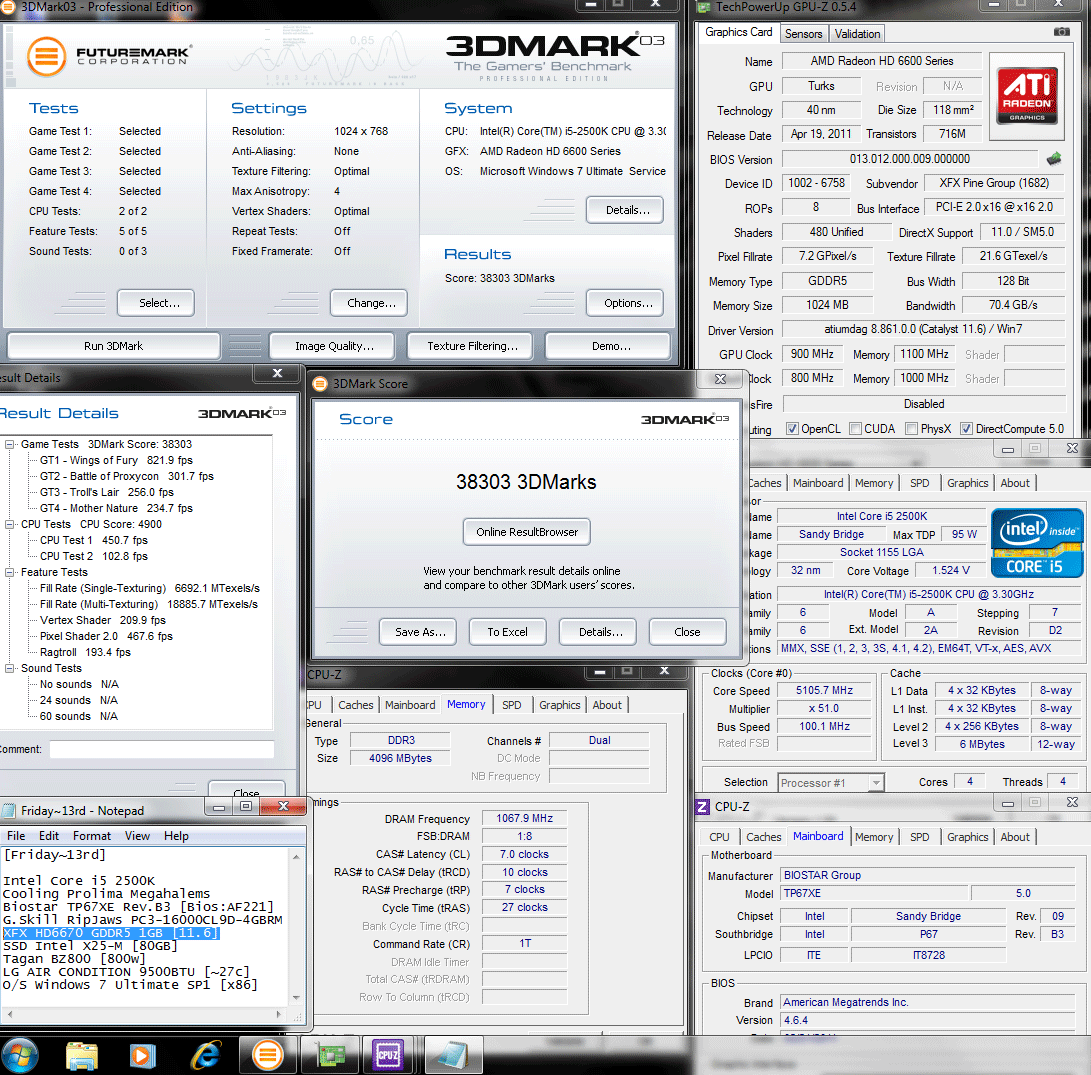
Task: Click the Edit menu in Notepad
Action: click(49, 836)
